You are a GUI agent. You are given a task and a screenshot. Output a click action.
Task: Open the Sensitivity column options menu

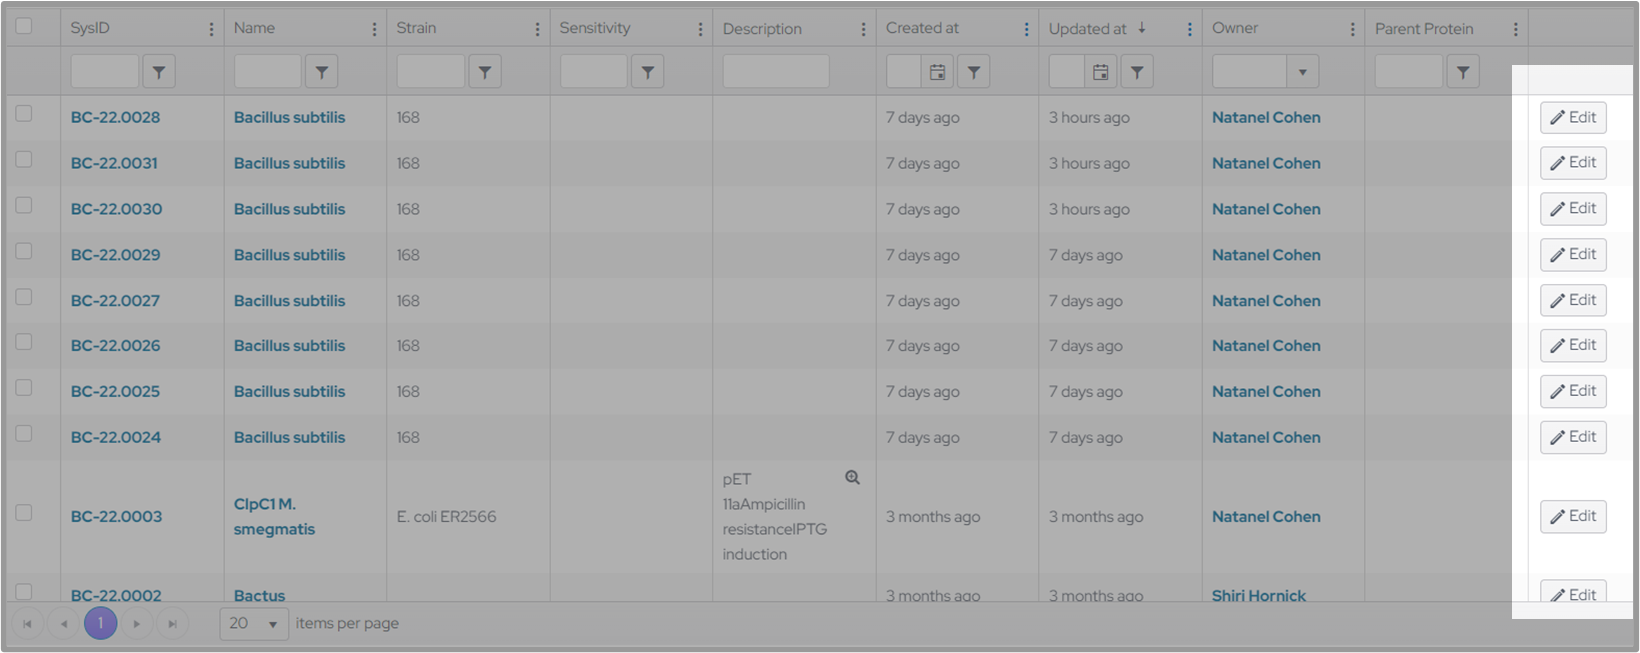pos(700,29)
